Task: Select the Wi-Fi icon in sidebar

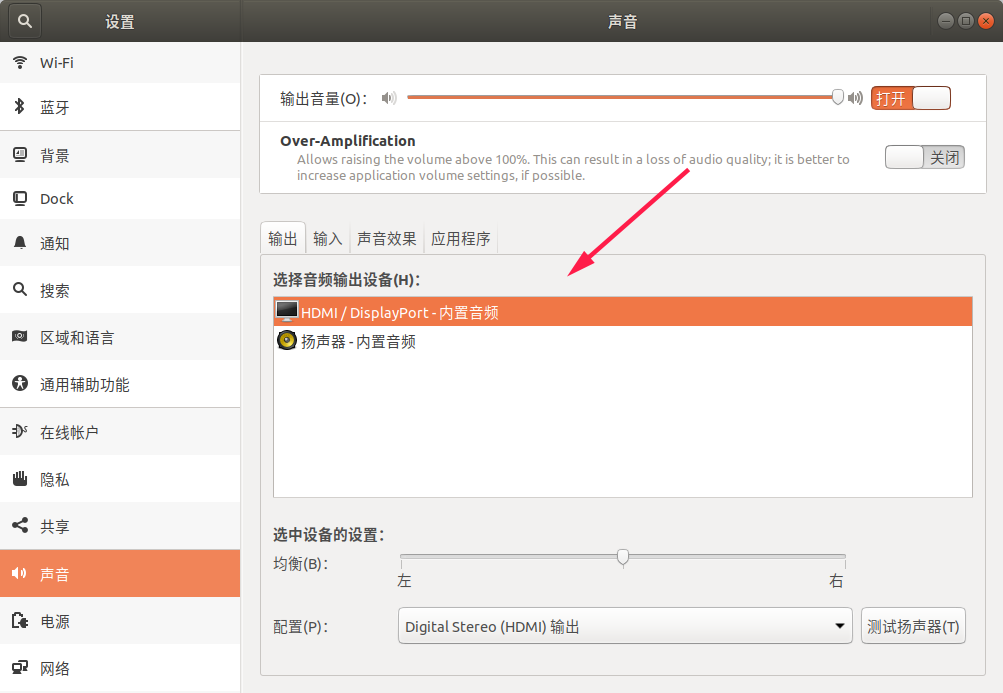Action: tap(20, 62)
